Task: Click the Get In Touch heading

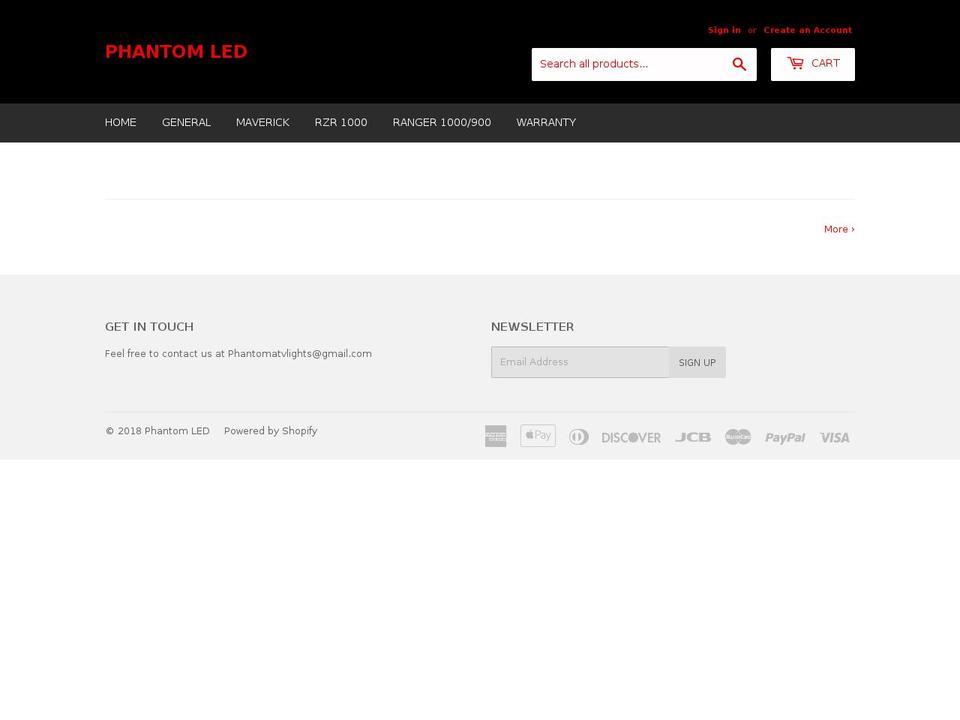Action: pos(149,327)
